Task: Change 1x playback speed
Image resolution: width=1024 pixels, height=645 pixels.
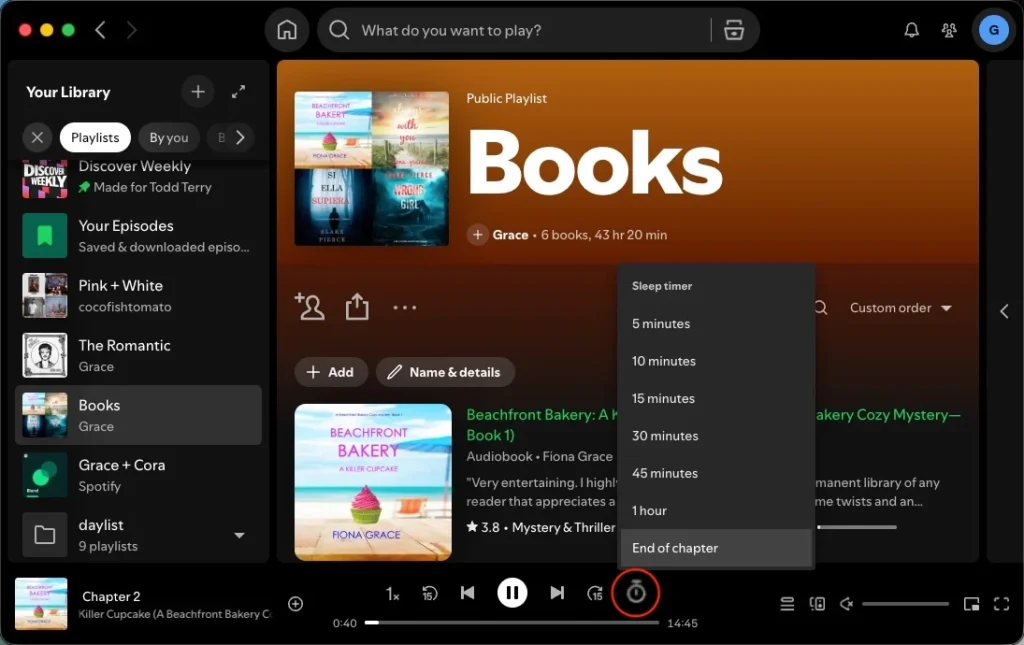Action: (392, 593)
